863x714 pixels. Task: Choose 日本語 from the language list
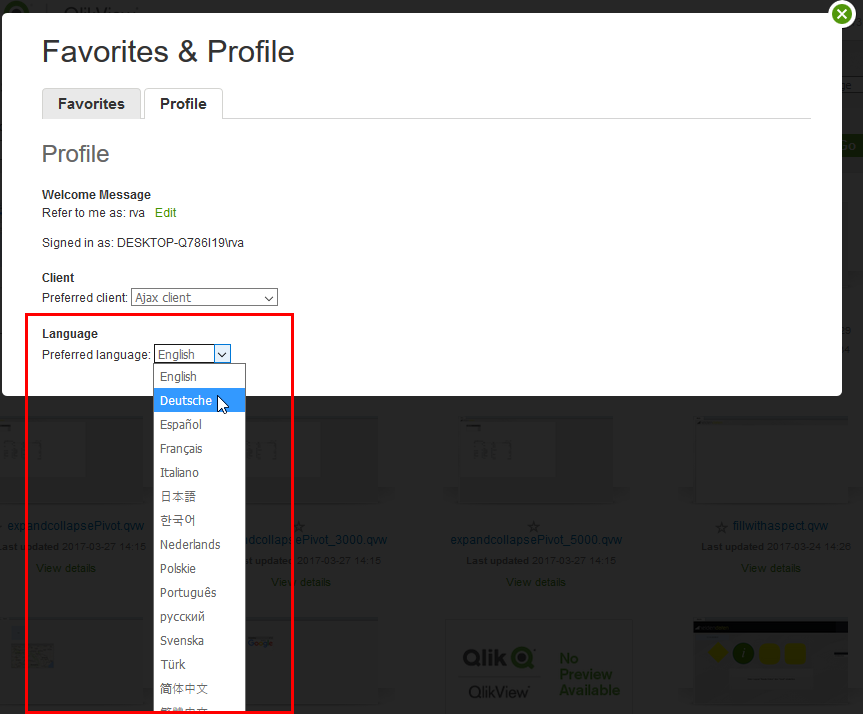point(199,497)
